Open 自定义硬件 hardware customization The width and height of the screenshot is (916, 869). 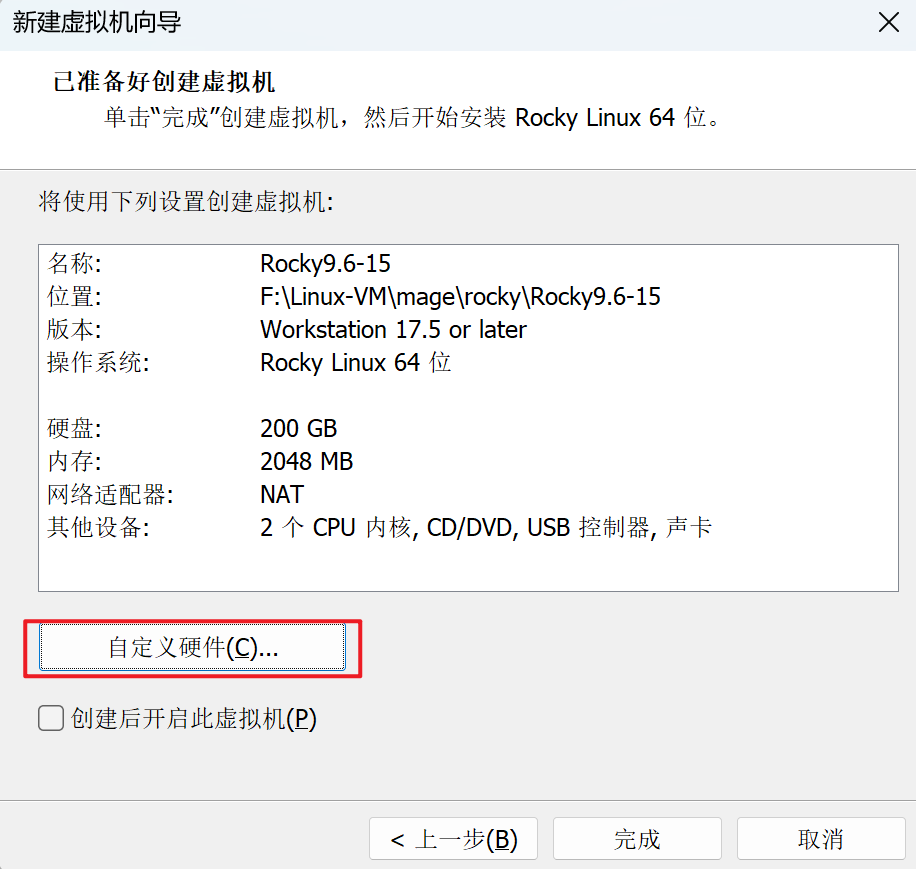tap(192, 648)
